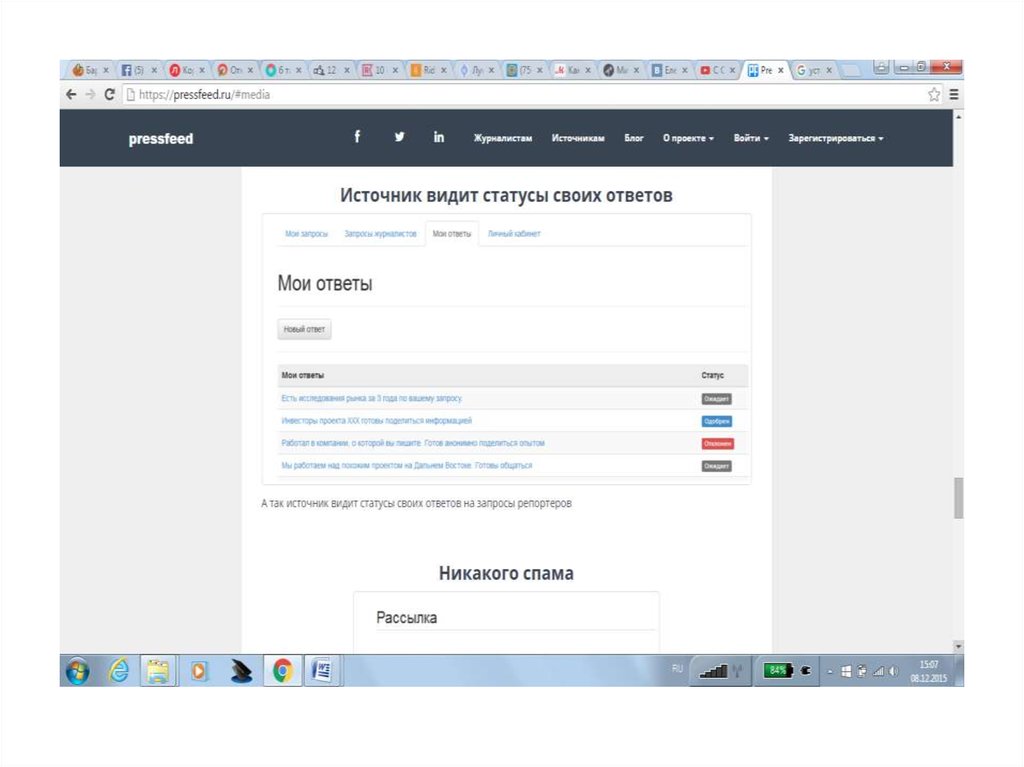Image resolution: width=1024 pixels, height=767 pixels.
Task: Open the Facebook icon in site header
Action: point(357,138)
